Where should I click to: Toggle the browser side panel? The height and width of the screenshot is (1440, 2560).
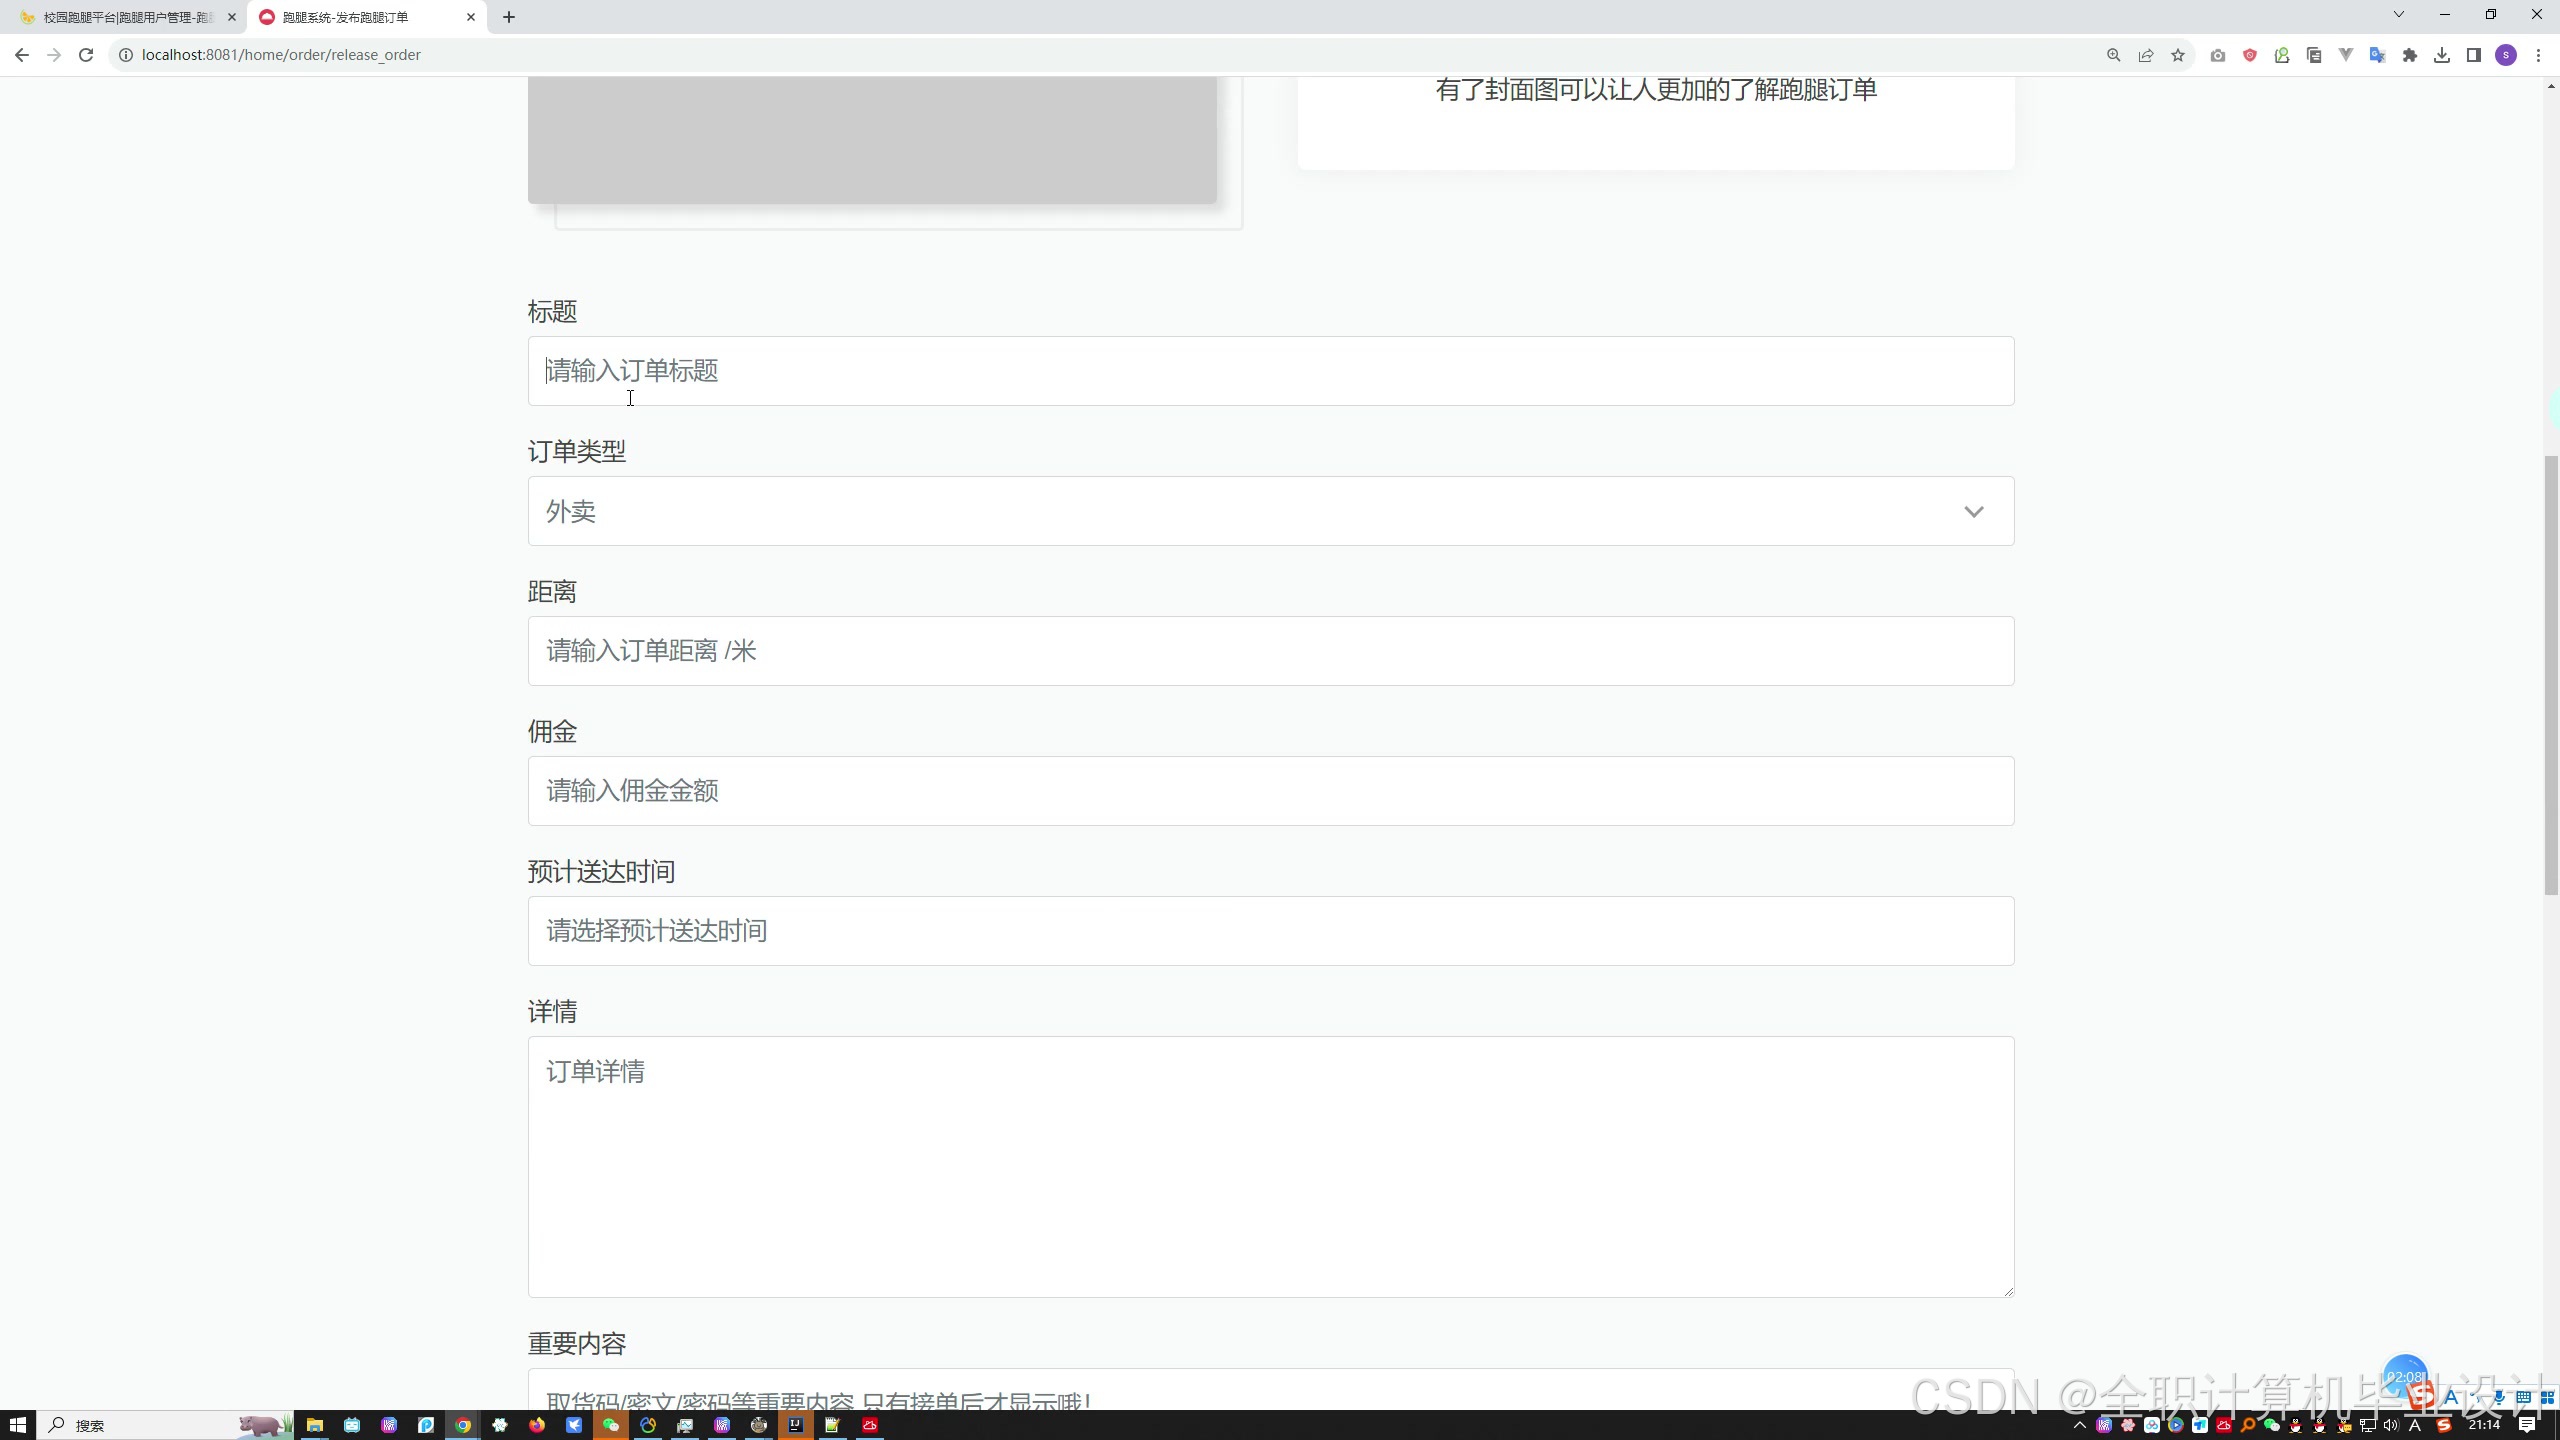click(x=2474, y=55)
